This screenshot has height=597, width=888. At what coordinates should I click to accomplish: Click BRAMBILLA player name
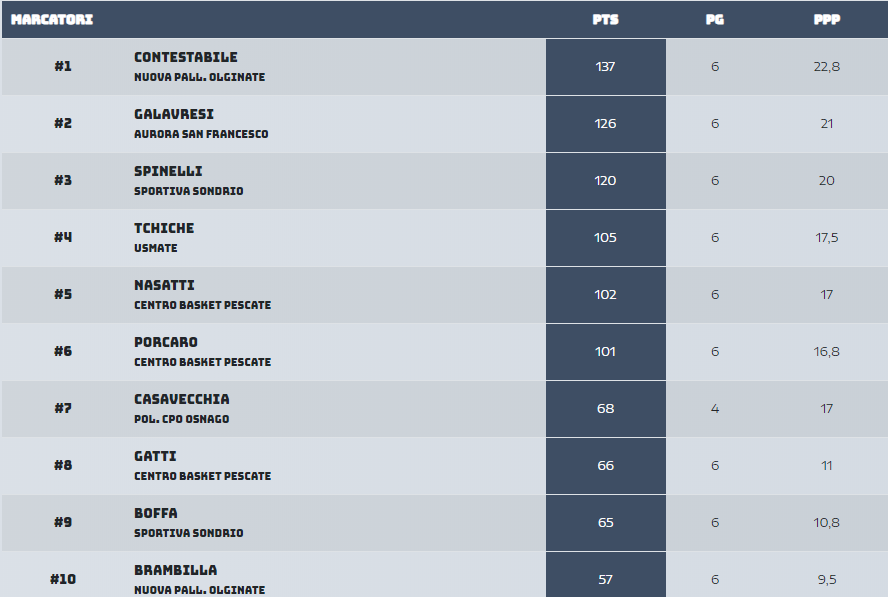tap(176, 570)
